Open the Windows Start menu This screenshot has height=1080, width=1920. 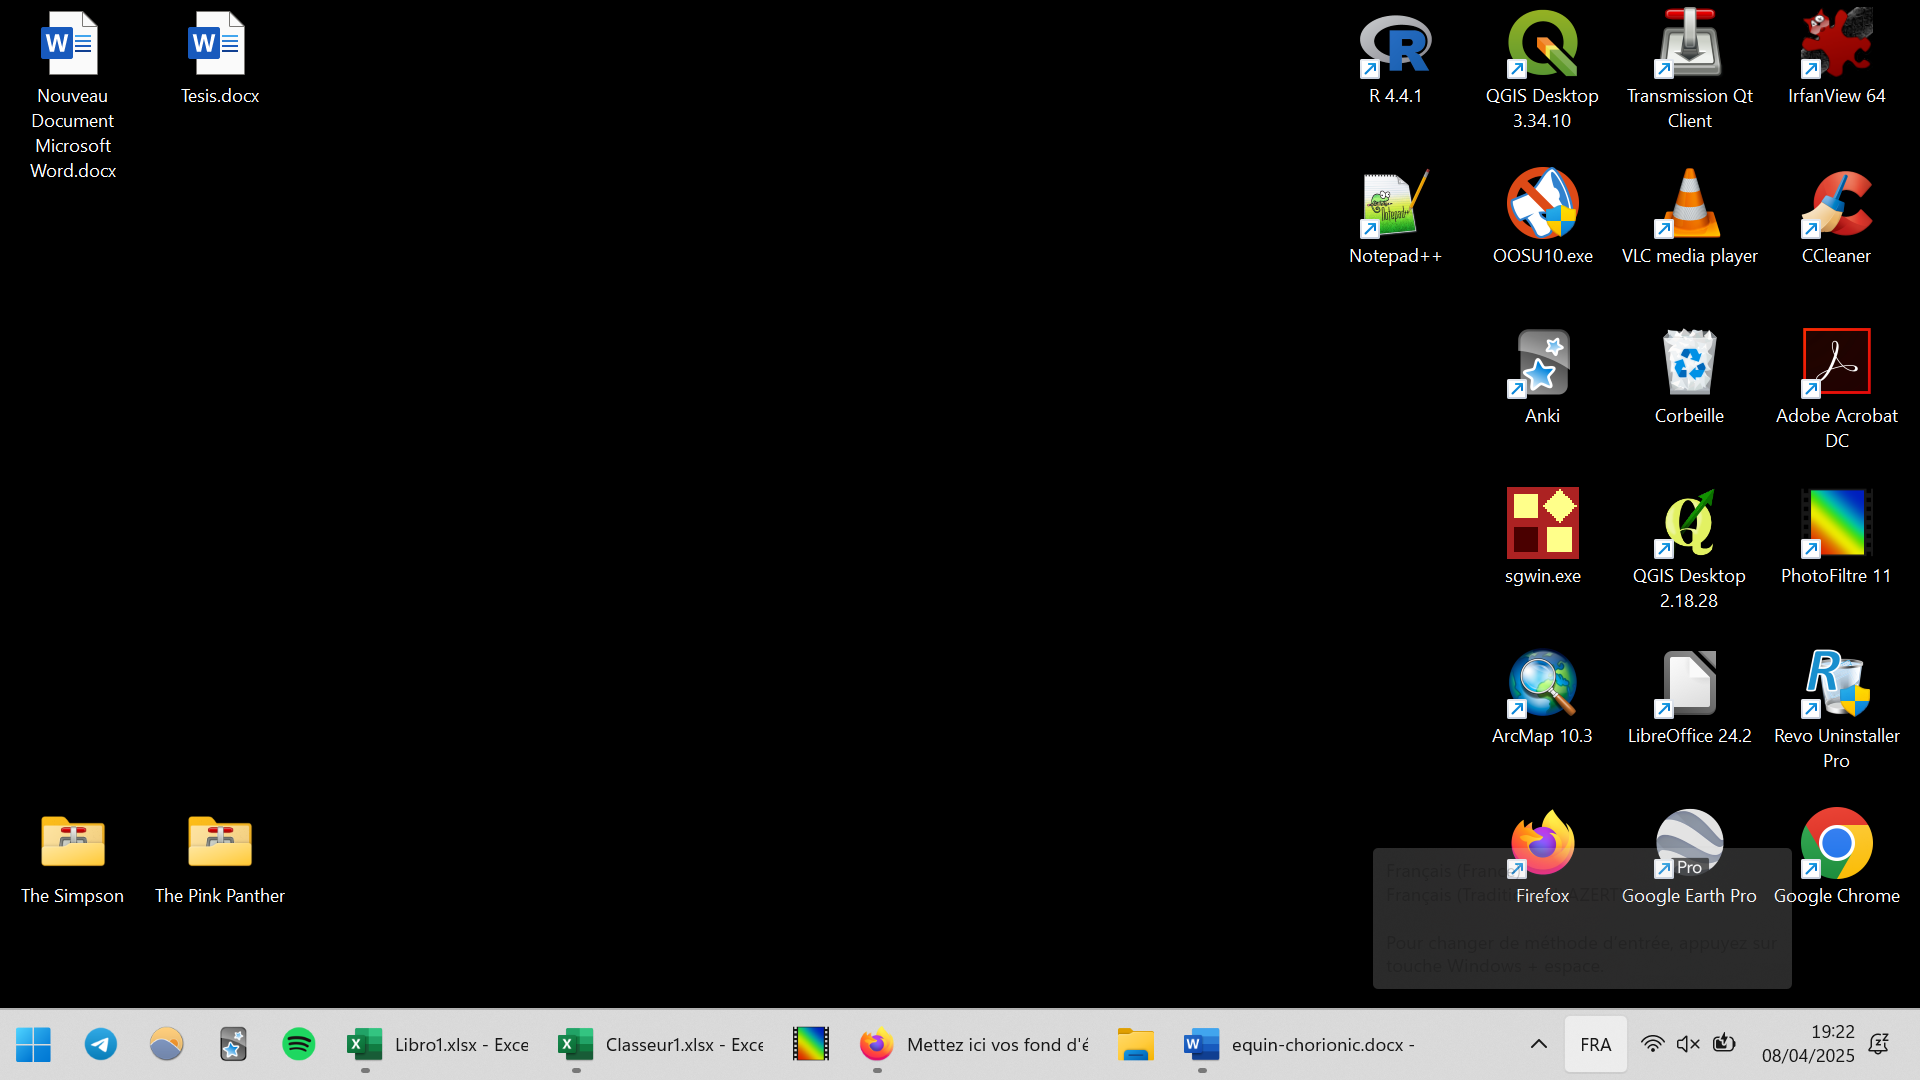(33, 1044)
